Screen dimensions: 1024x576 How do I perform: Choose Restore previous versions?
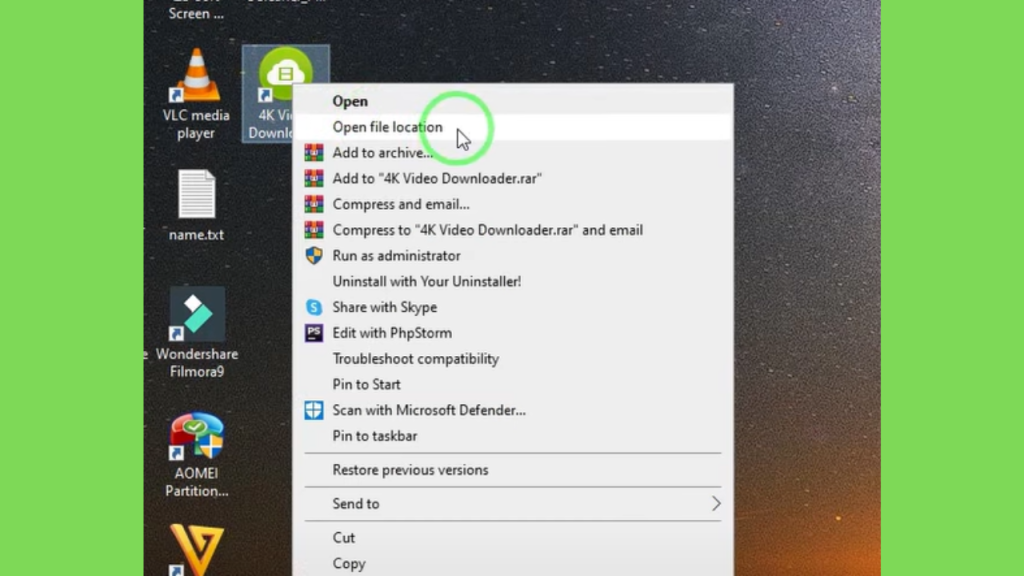(x=513, y=470)
